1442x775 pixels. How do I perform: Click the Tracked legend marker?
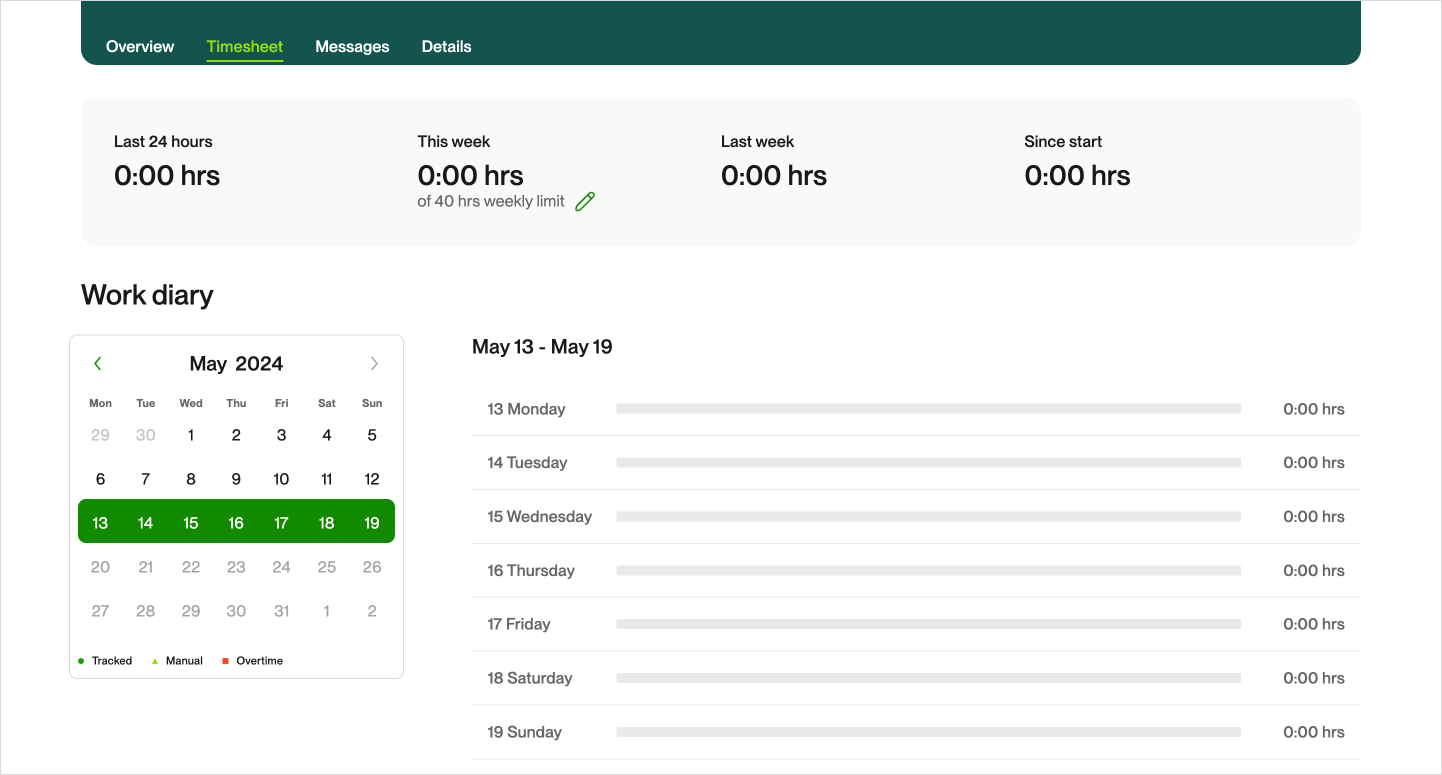point(81,661)
